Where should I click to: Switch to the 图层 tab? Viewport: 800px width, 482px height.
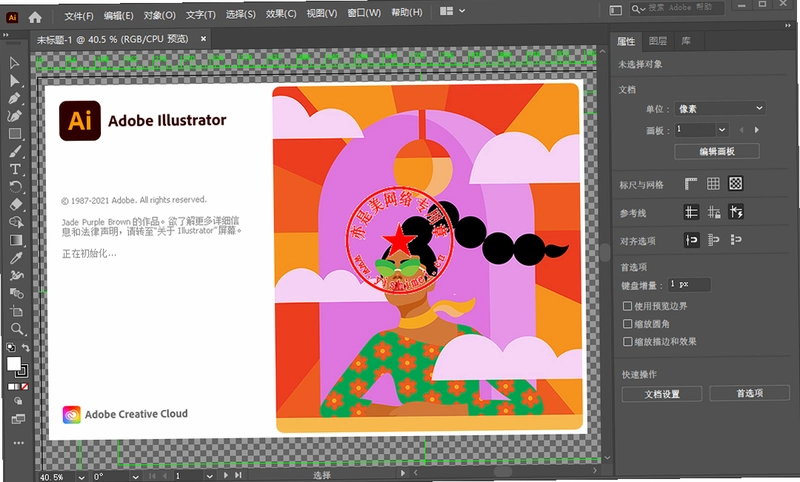tap(658, 41)
